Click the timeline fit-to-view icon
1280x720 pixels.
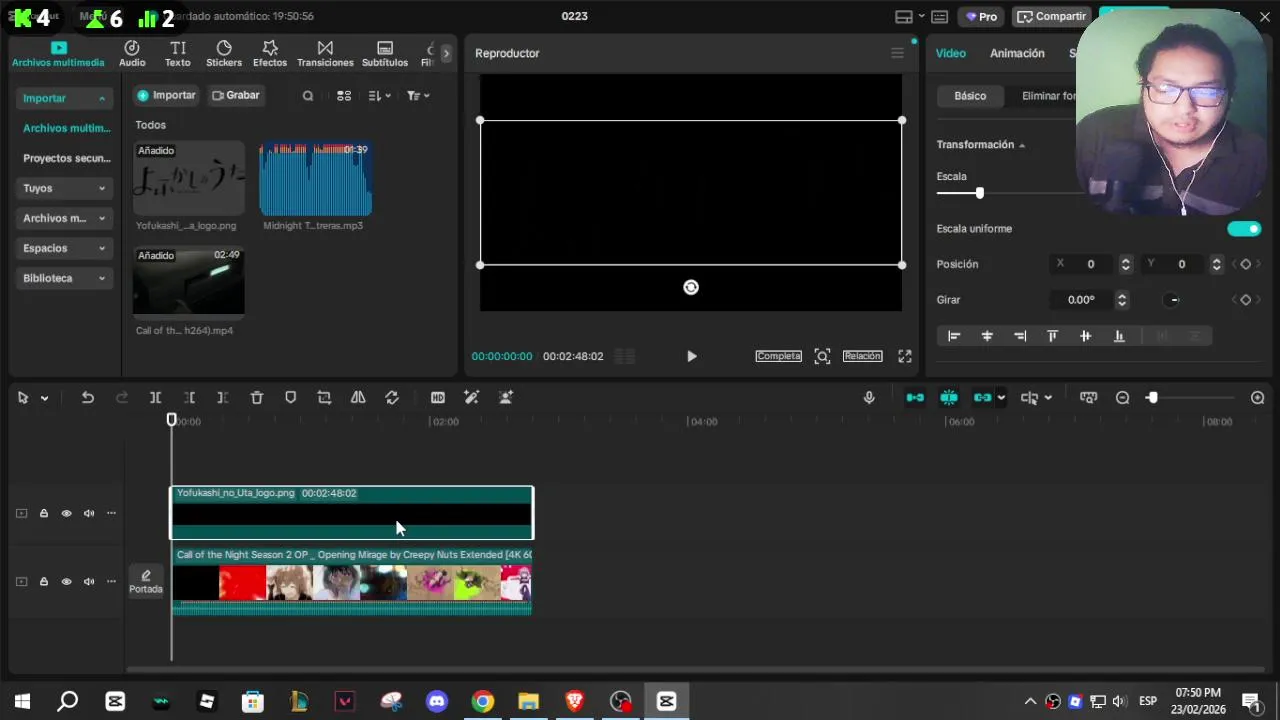point(1089,398)
